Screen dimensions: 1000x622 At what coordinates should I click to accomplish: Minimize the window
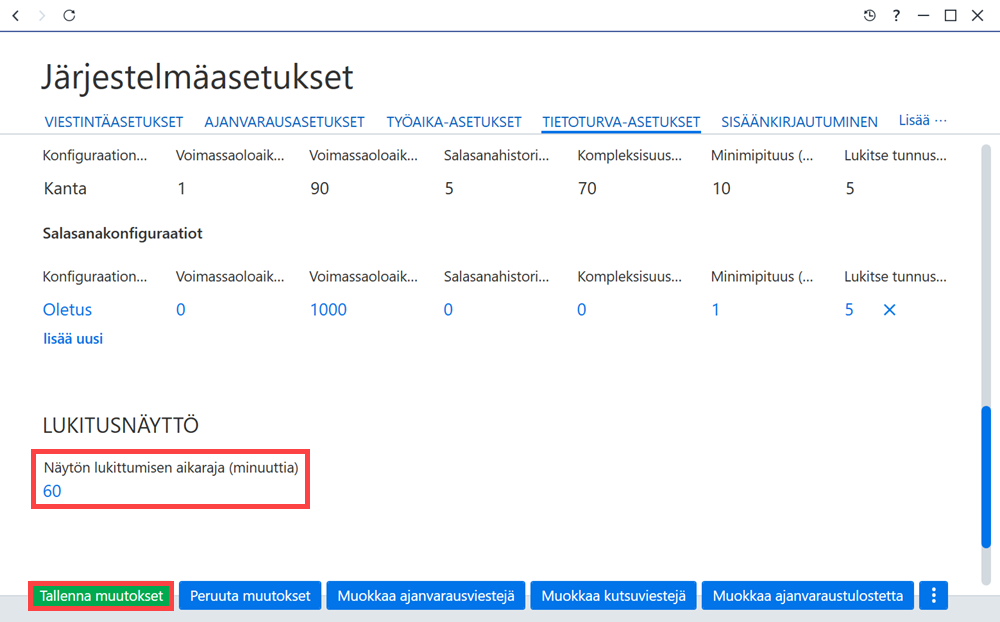point(923,15)
